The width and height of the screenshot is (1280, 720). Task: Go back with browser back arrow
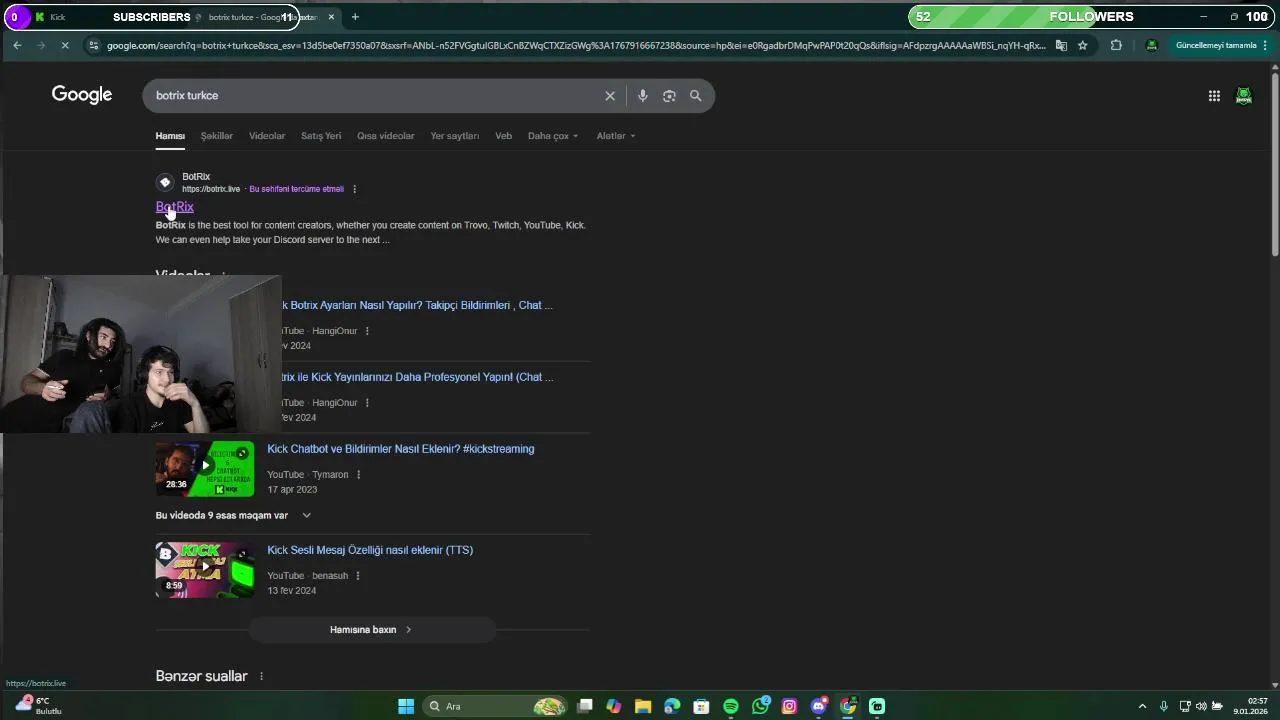(x=17, y=45)
